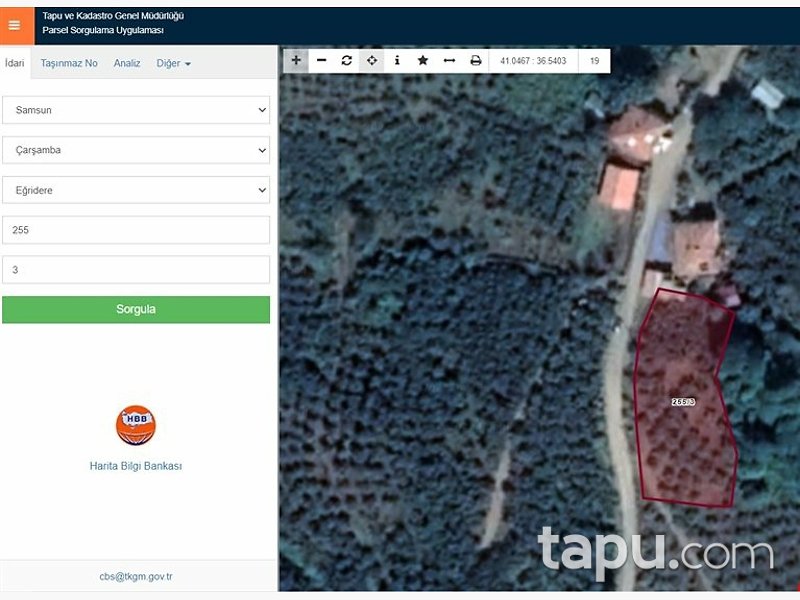Switch to the Taşınmaz No tab

69,63
